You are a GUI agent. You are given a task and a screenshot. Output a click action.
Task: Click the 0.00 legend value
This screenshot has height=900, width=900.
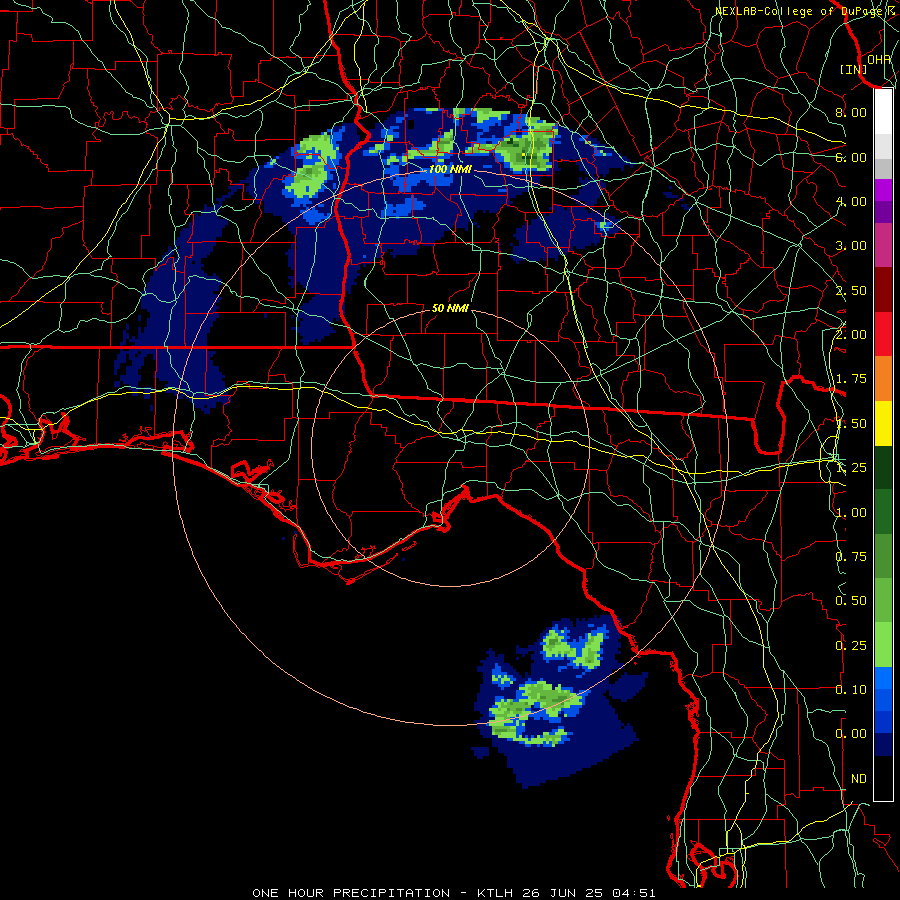click(851, 734)
